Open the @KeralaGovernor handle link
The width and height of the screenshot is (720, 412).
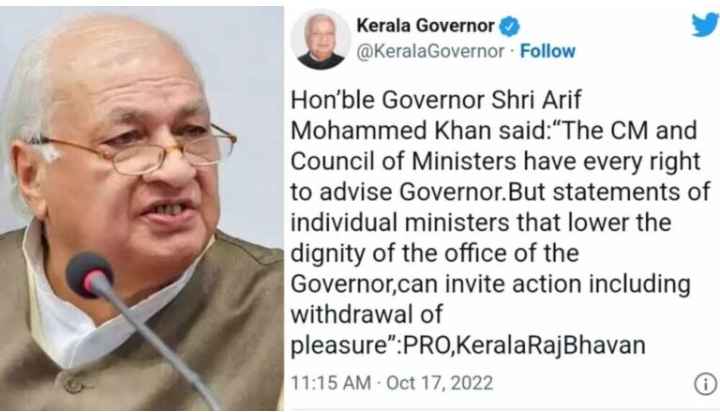pos(430,51)
